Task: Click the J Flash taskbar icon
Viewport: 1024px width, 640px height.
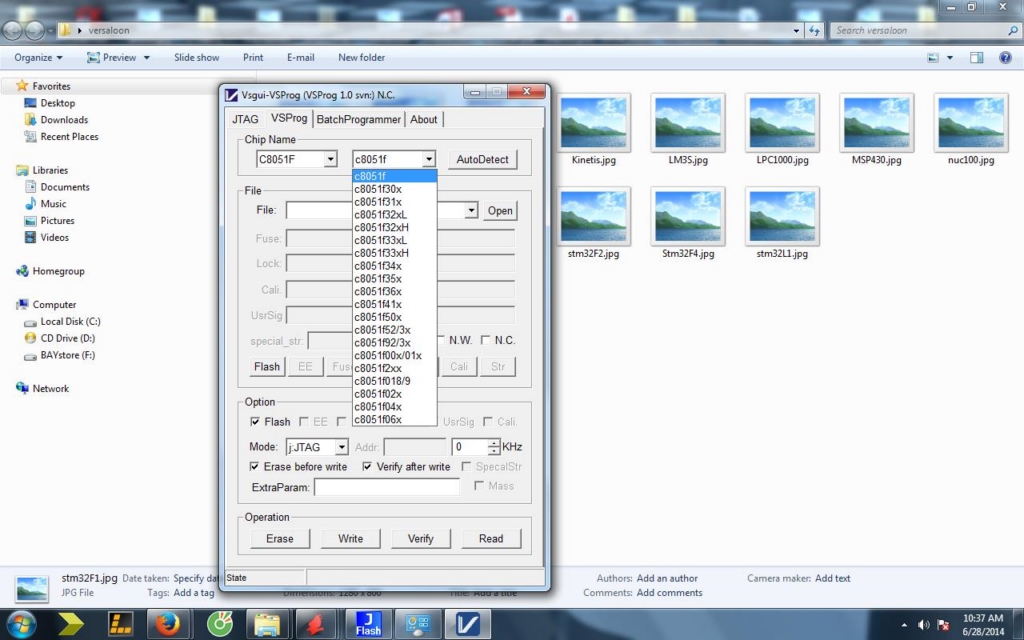Action: 368,625
